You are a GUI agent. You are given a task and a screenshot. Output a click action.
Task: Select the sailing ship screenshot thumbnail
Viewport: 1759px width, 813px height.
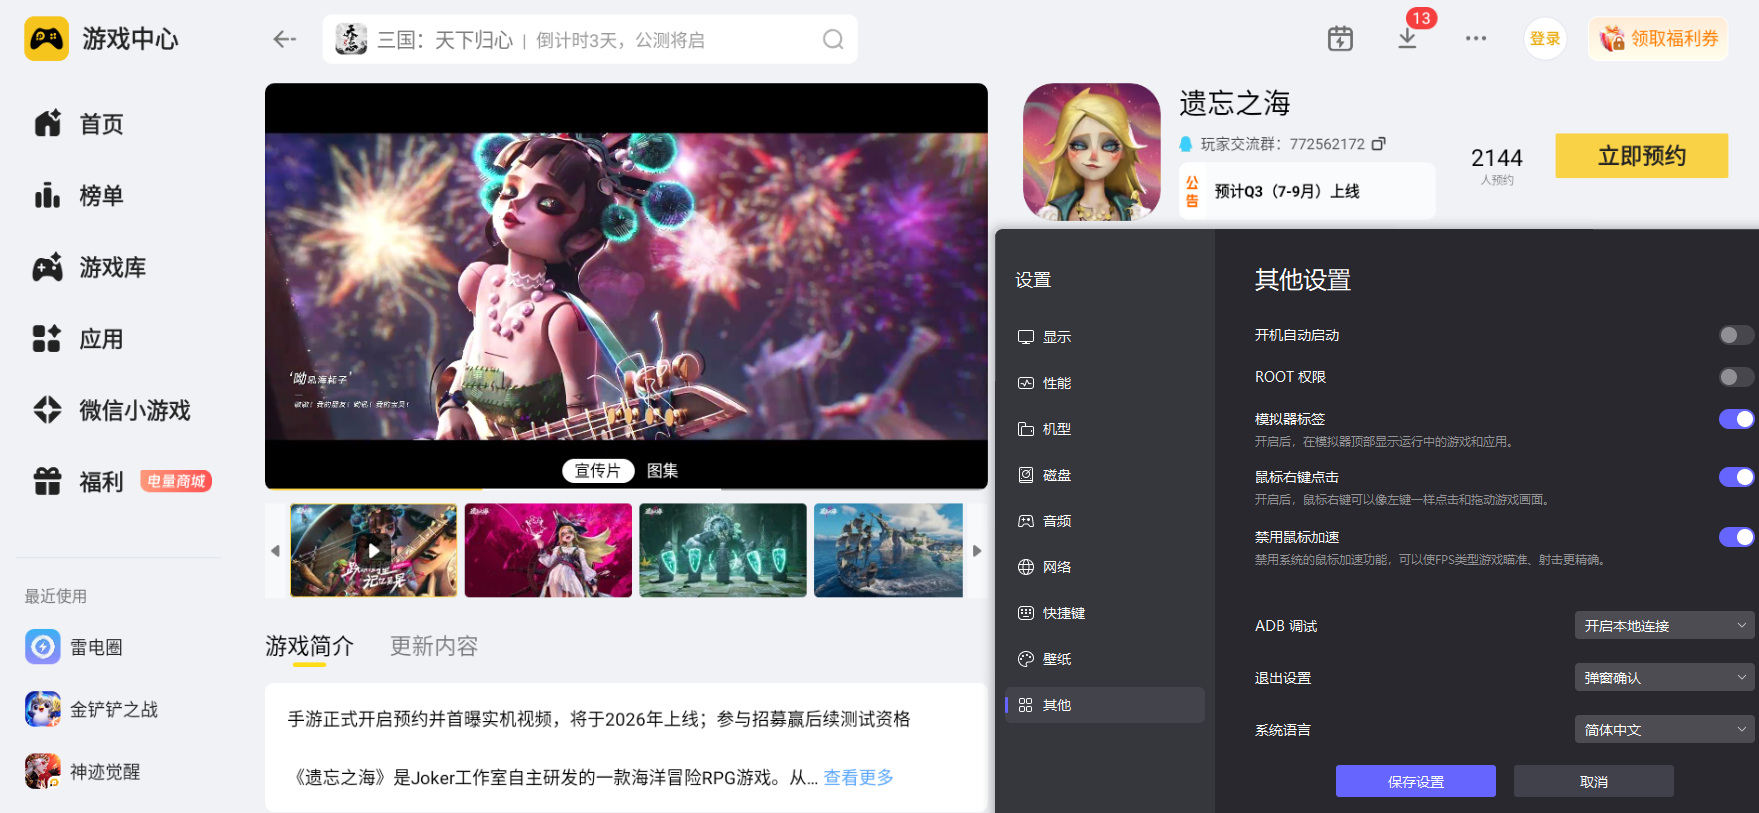click(x=888, y=550)
